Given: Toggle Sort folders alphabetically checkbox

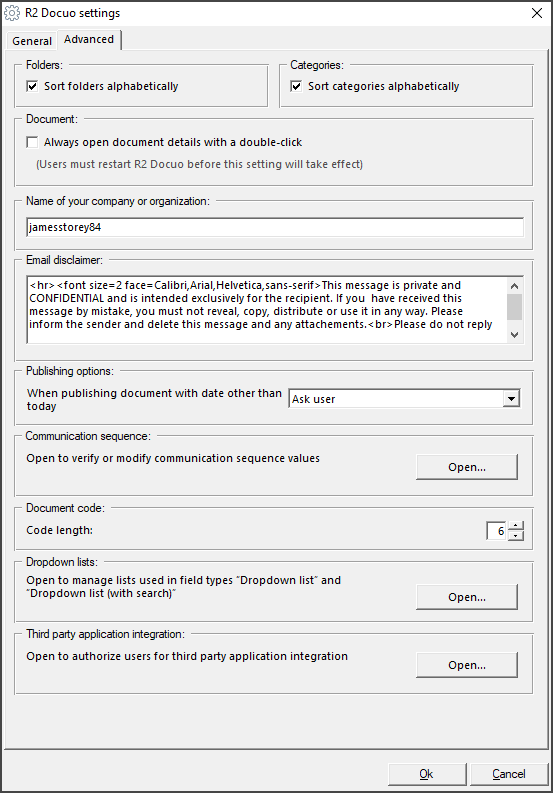Looking at the screenshot, I should click(32, 86).
